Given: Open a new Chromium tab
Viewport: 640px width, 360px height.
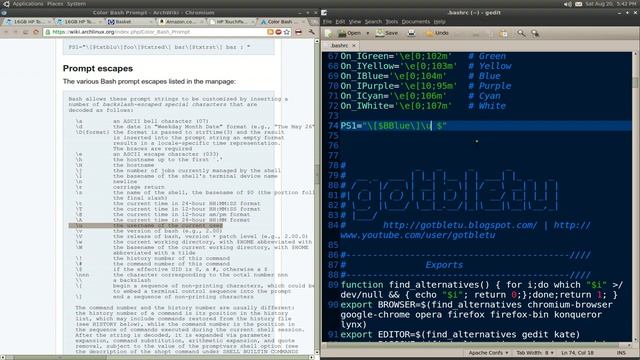Looking at the screenshot, I should point(313,21).
